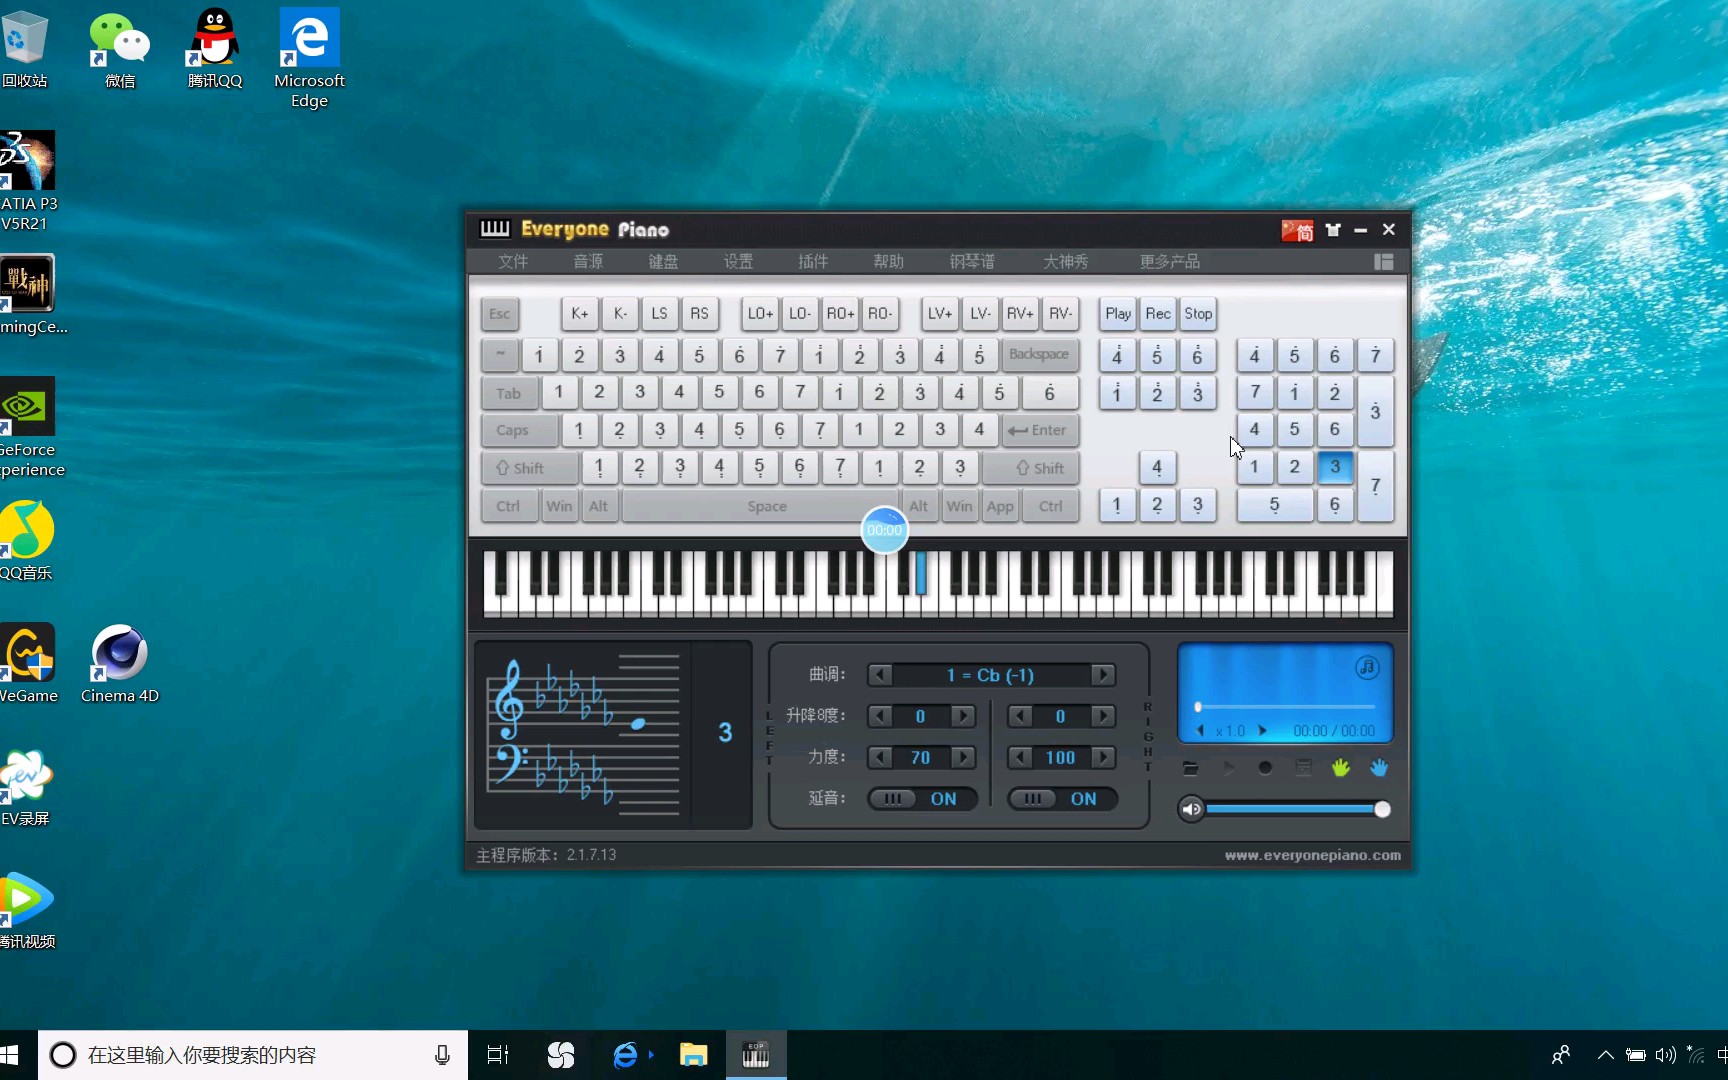Click the Windows search box
Viewport: 1728px width, 1080px height.
pos(253,1055)
